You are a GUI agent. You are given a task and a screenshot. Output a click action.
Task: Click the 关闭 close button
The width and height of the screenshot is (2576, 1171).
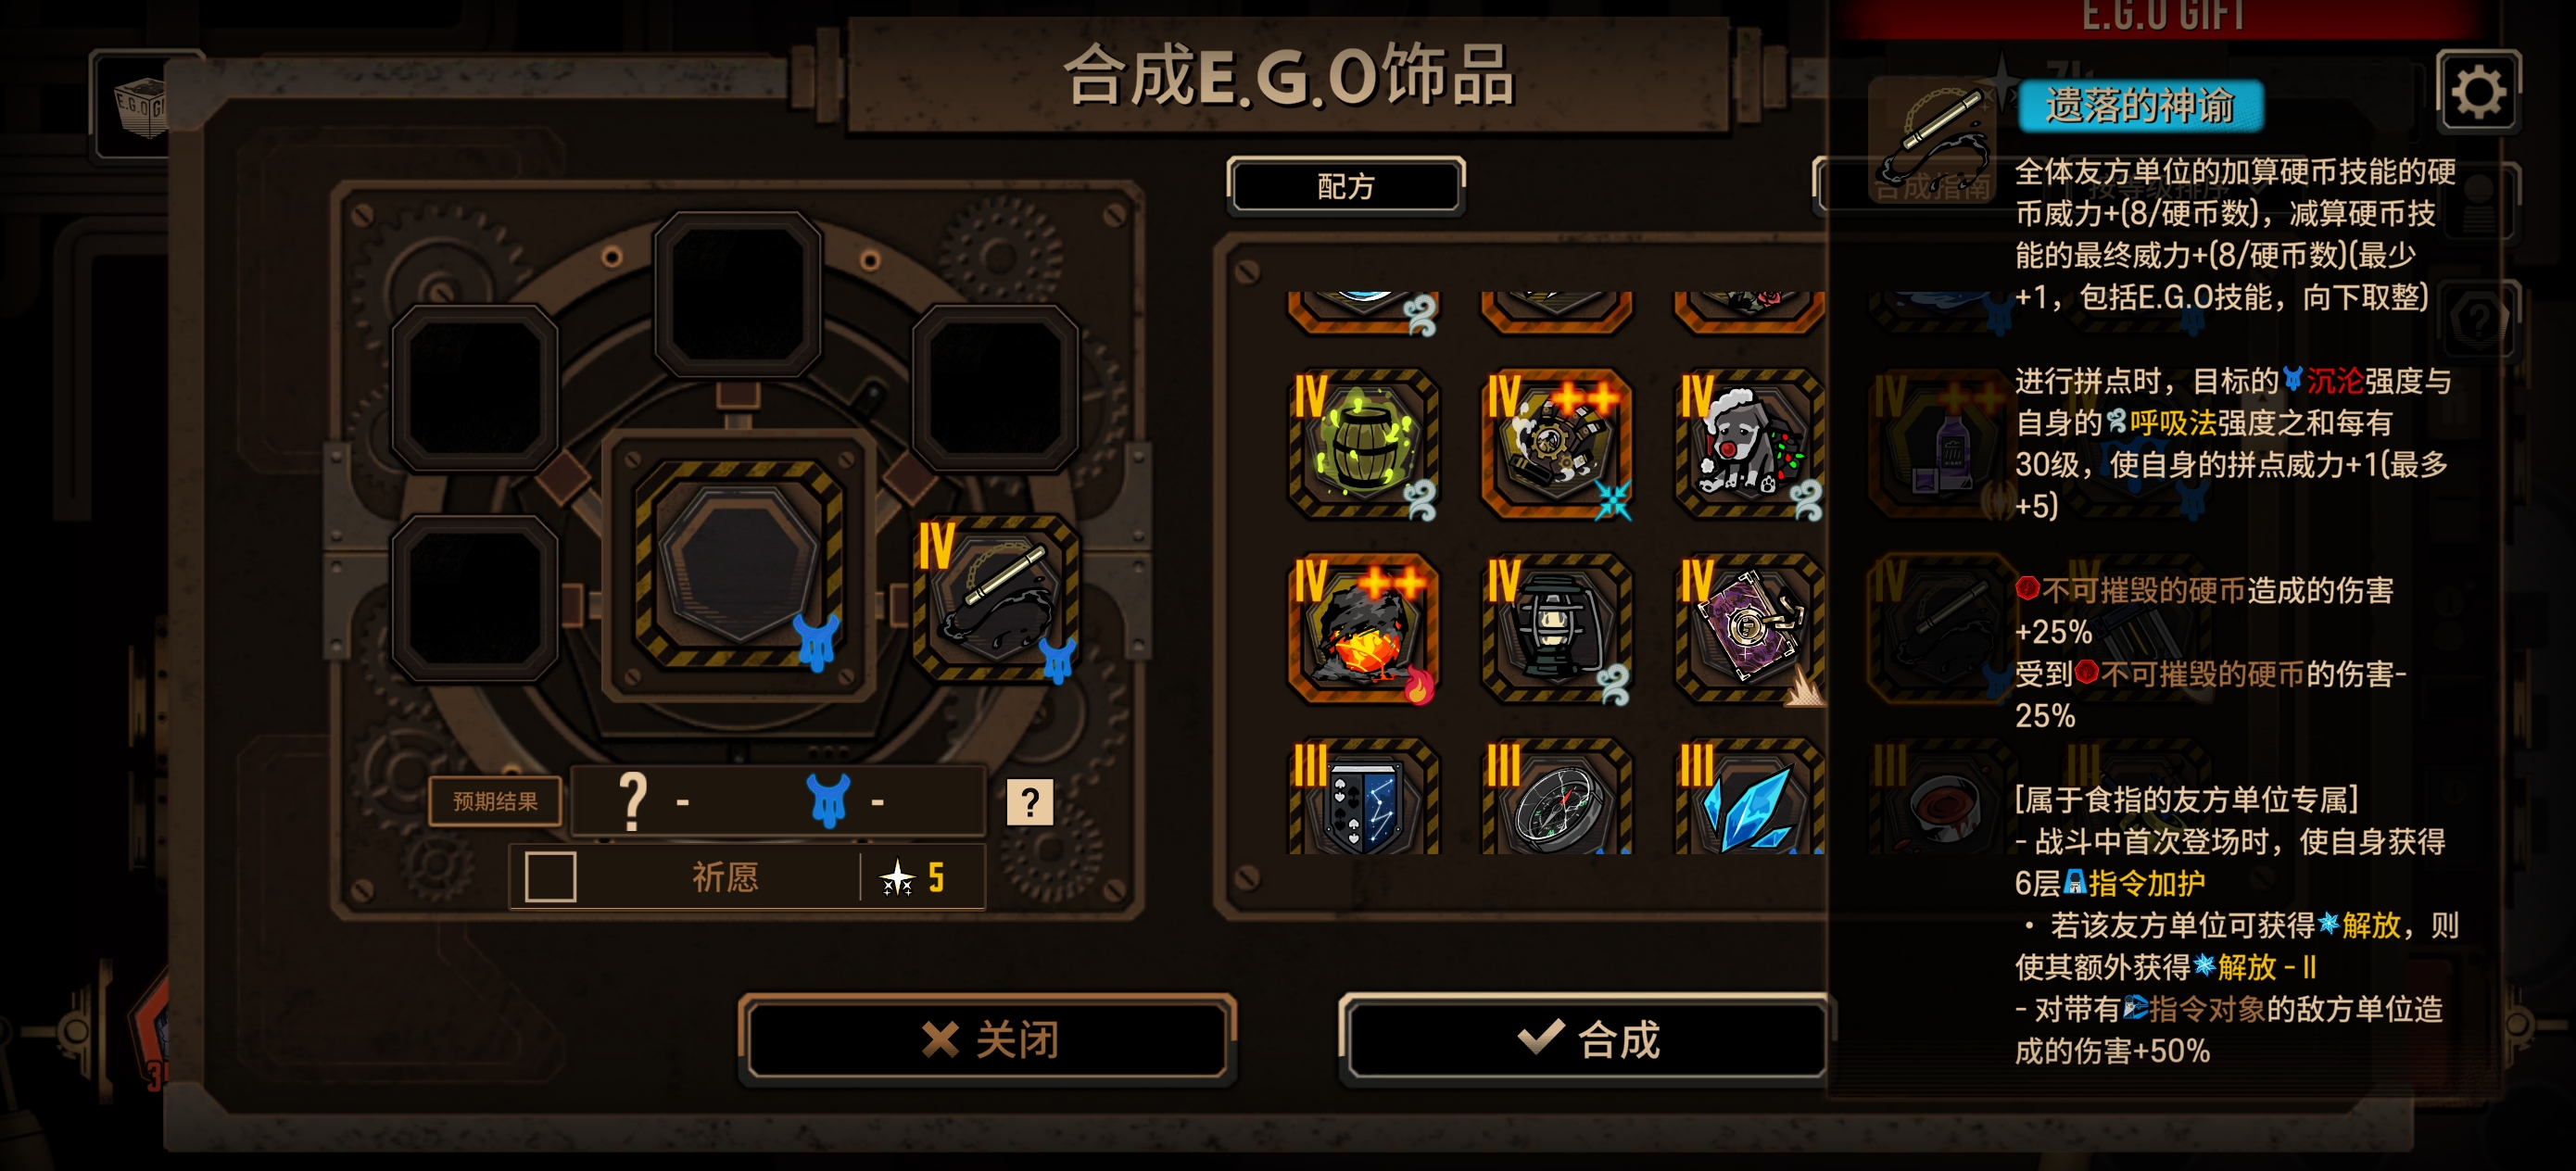[988, 1040]
